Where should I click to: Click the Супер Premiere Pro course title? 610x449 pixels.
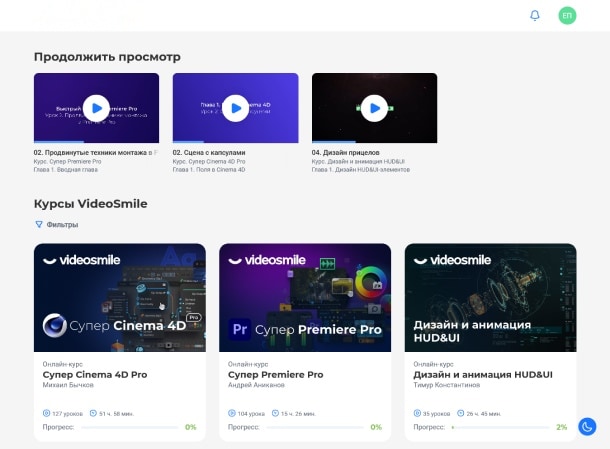point(275,375)
